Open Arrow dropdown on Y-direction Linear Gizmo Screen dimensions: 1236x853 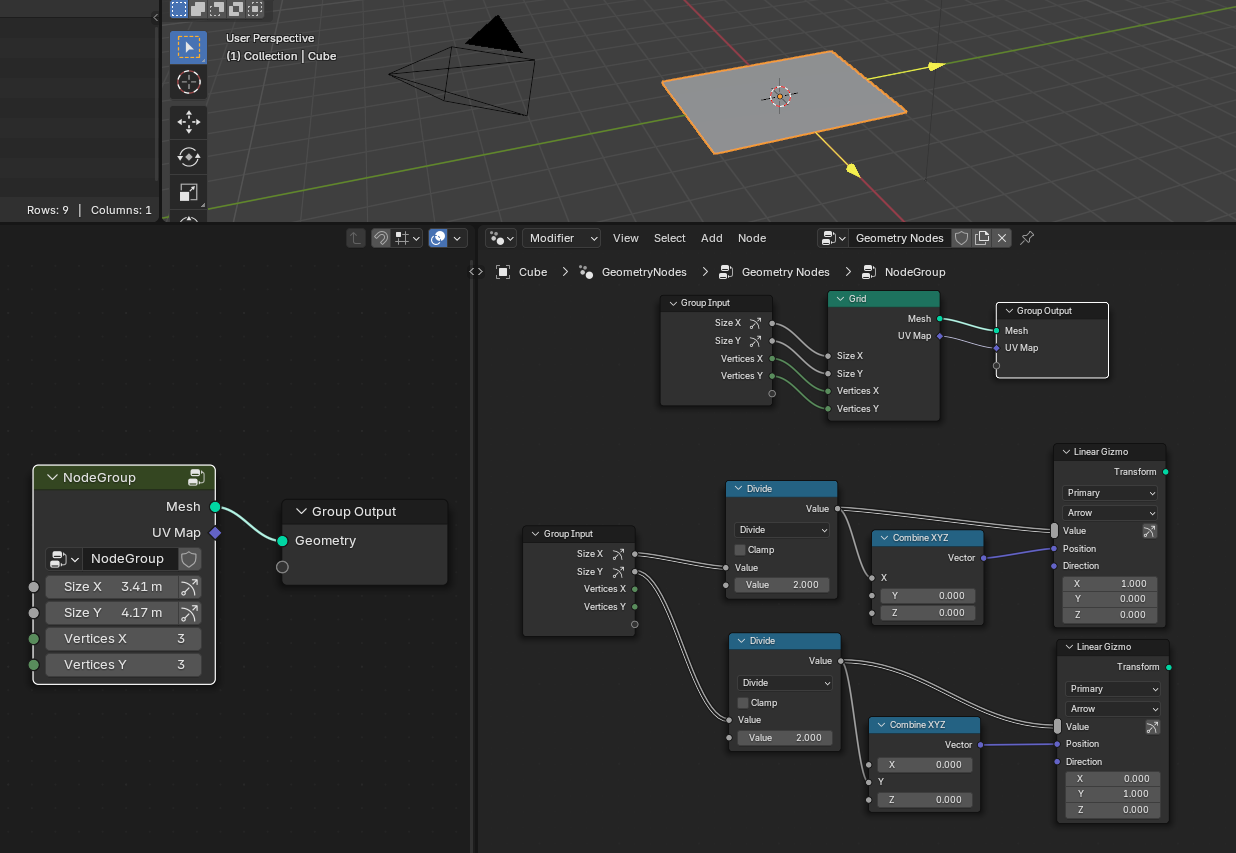(x=1112, y=709)
